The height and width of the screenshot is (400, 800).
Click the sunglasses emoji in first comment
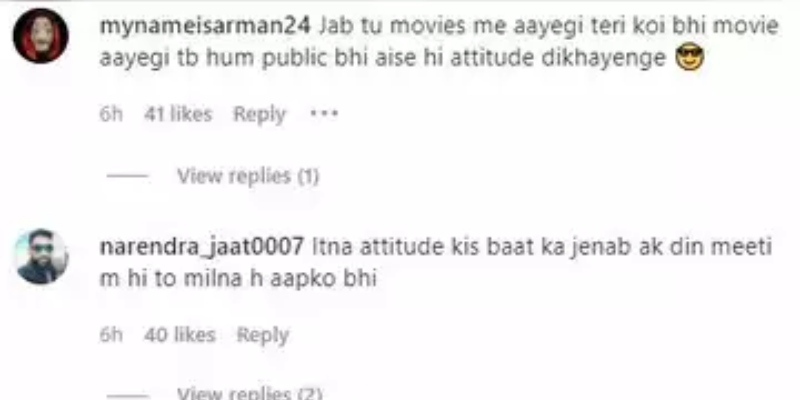[689, 58]
